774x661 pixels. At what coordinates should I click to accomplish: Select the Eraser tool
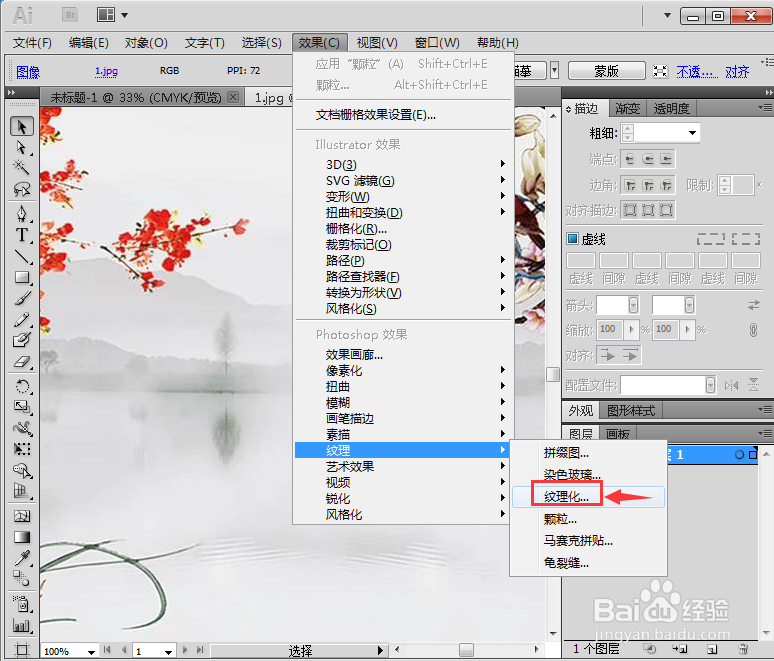(x=22, y=362)
